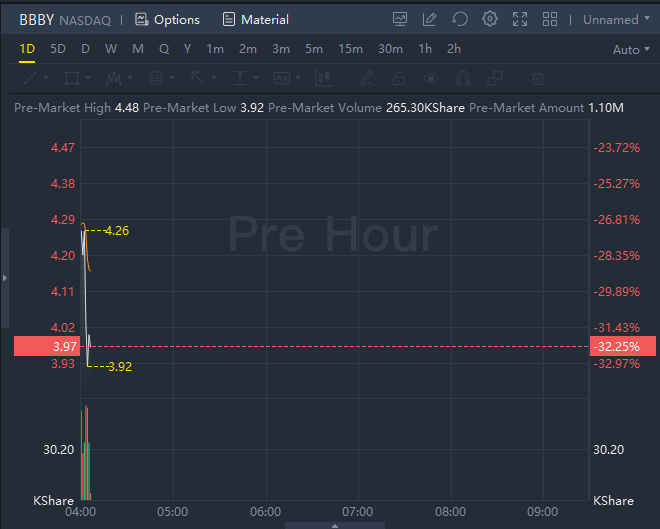This screenshot has width=660, height=529.
Task: Click the 4.26 high marker label
Action: [x=117, y=231]
